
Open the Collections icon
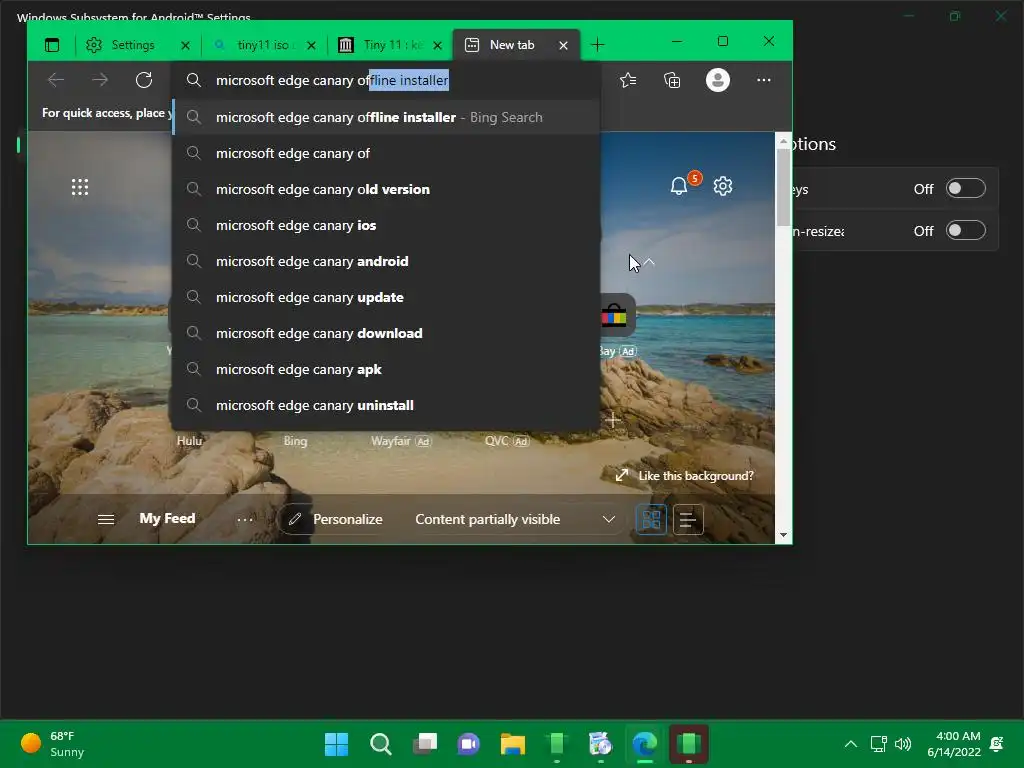[x=672, y=80]
